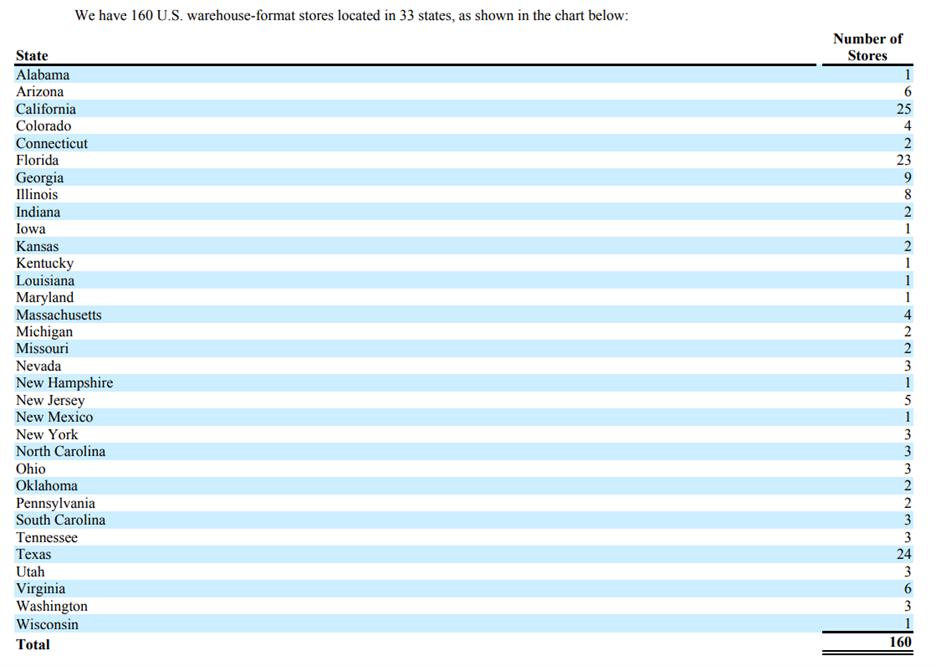Select the Tennessee row label
This screenshot has height=666, width=936.
[x=47, y=537]
